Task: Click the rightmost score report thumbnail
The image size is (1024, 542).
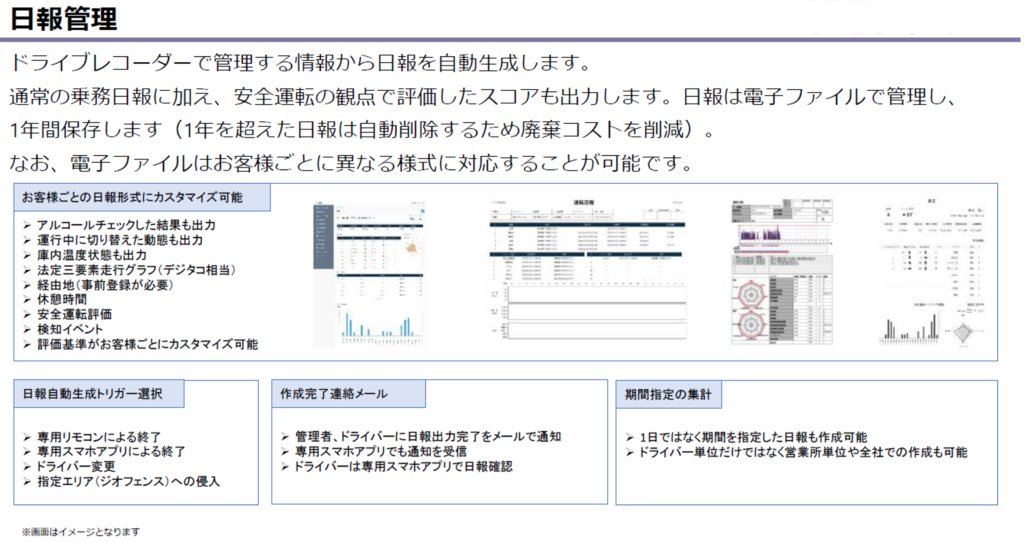Action: point(930,272)
